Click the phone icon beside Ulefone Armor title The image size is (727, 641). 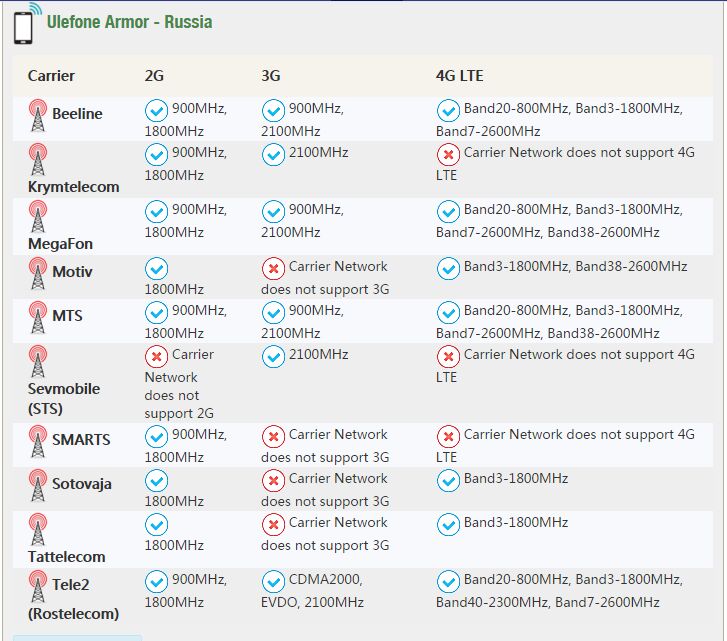(x=24, y=26)
